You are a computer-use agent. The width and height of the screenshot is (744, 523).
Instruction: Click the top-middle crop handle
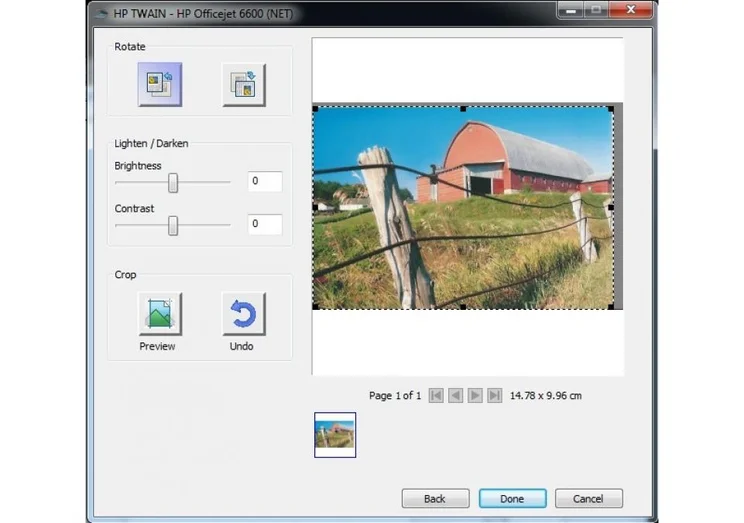pyautogui.click(x=464, y=109)
